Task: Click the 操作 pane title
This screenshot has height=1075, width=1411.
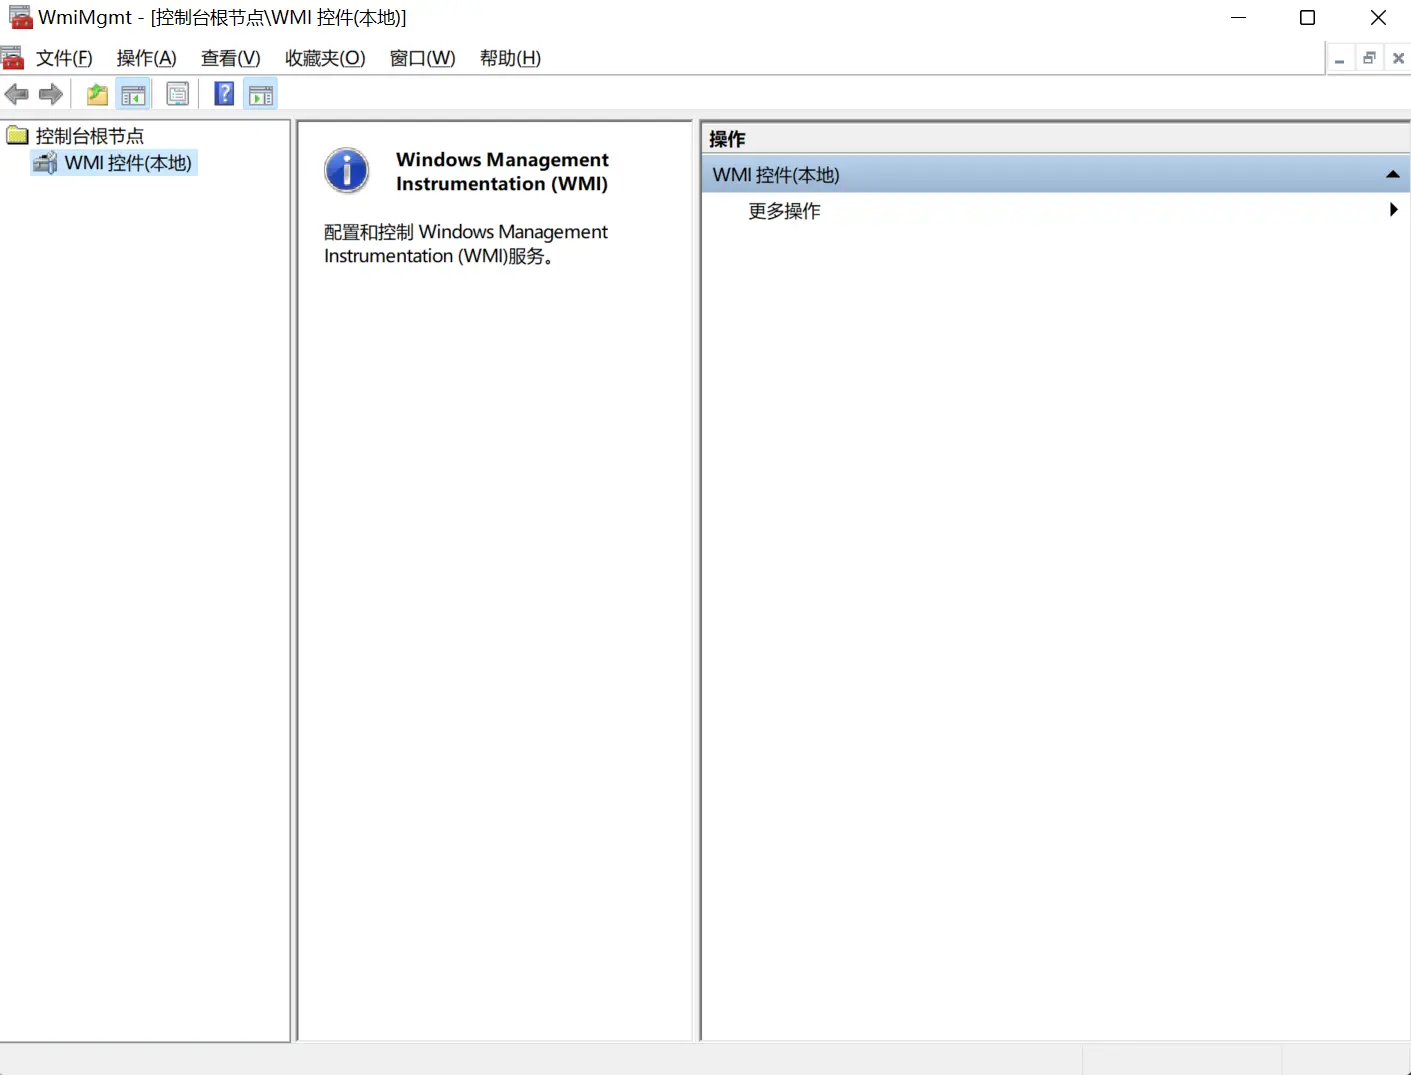Action: click(x=727, y=139)
